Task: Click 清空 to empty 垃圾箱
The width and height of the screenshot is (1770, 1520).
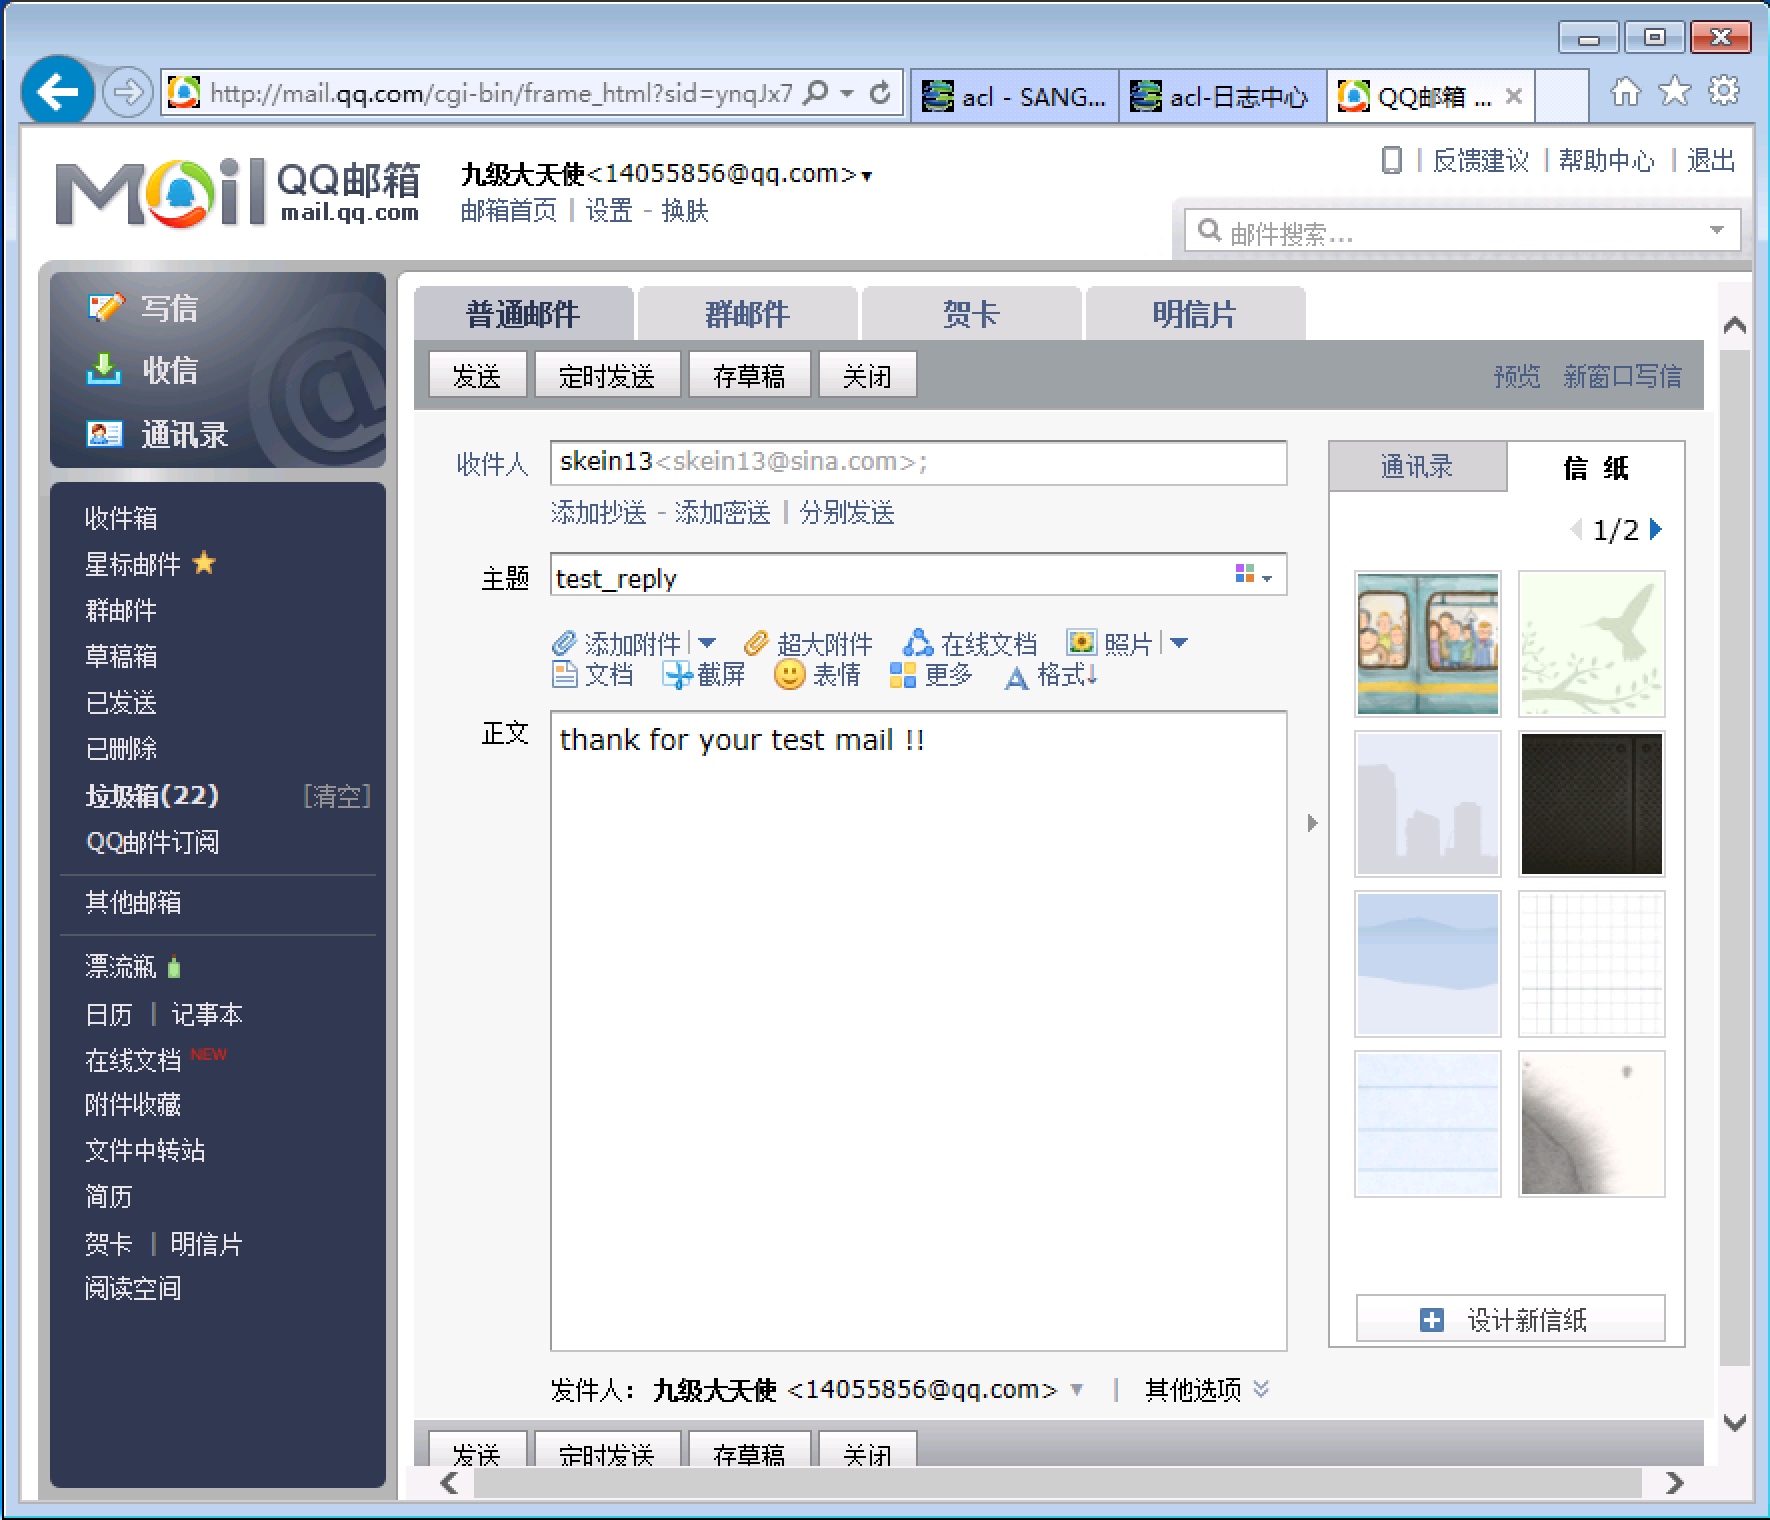Action: 337,796
